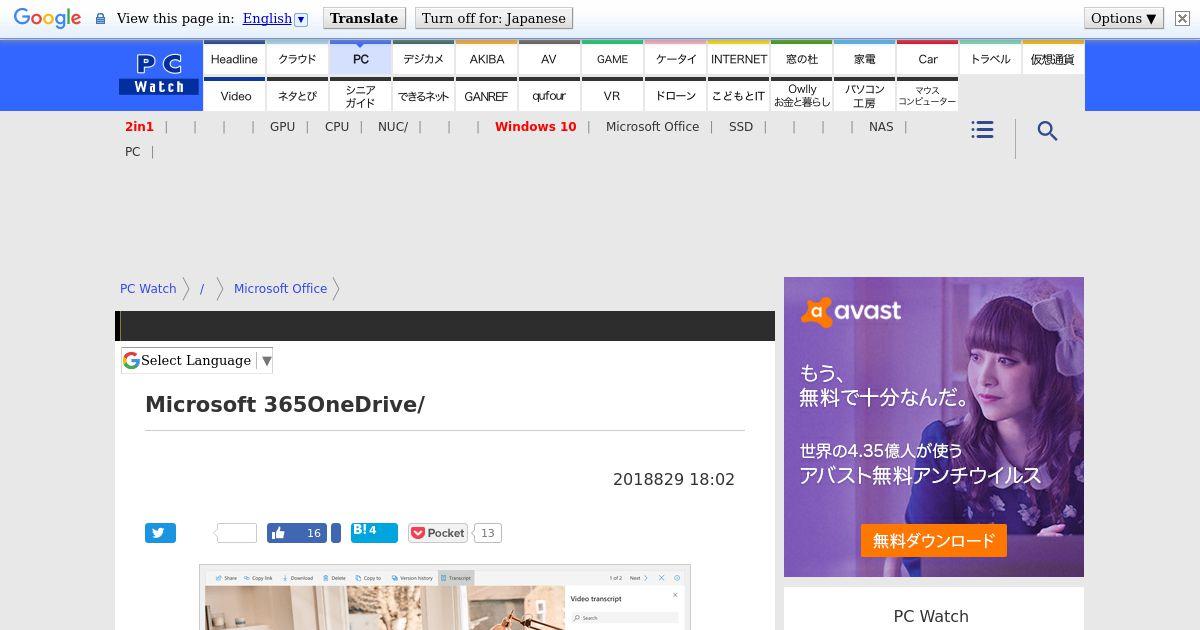1200x630 pixels.
Task: Click the Avast orange download button
Action: coord(933,541)
